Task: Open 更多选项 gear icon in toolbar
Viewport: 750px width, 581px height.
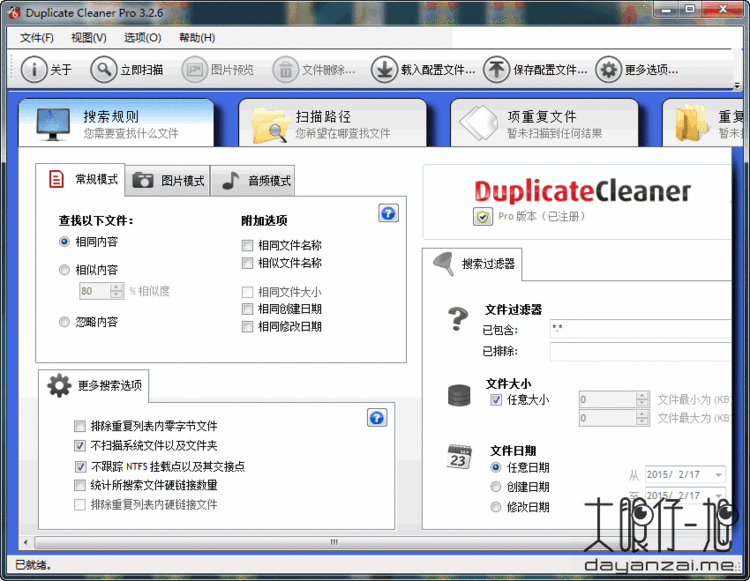Action: coord(608,70)
